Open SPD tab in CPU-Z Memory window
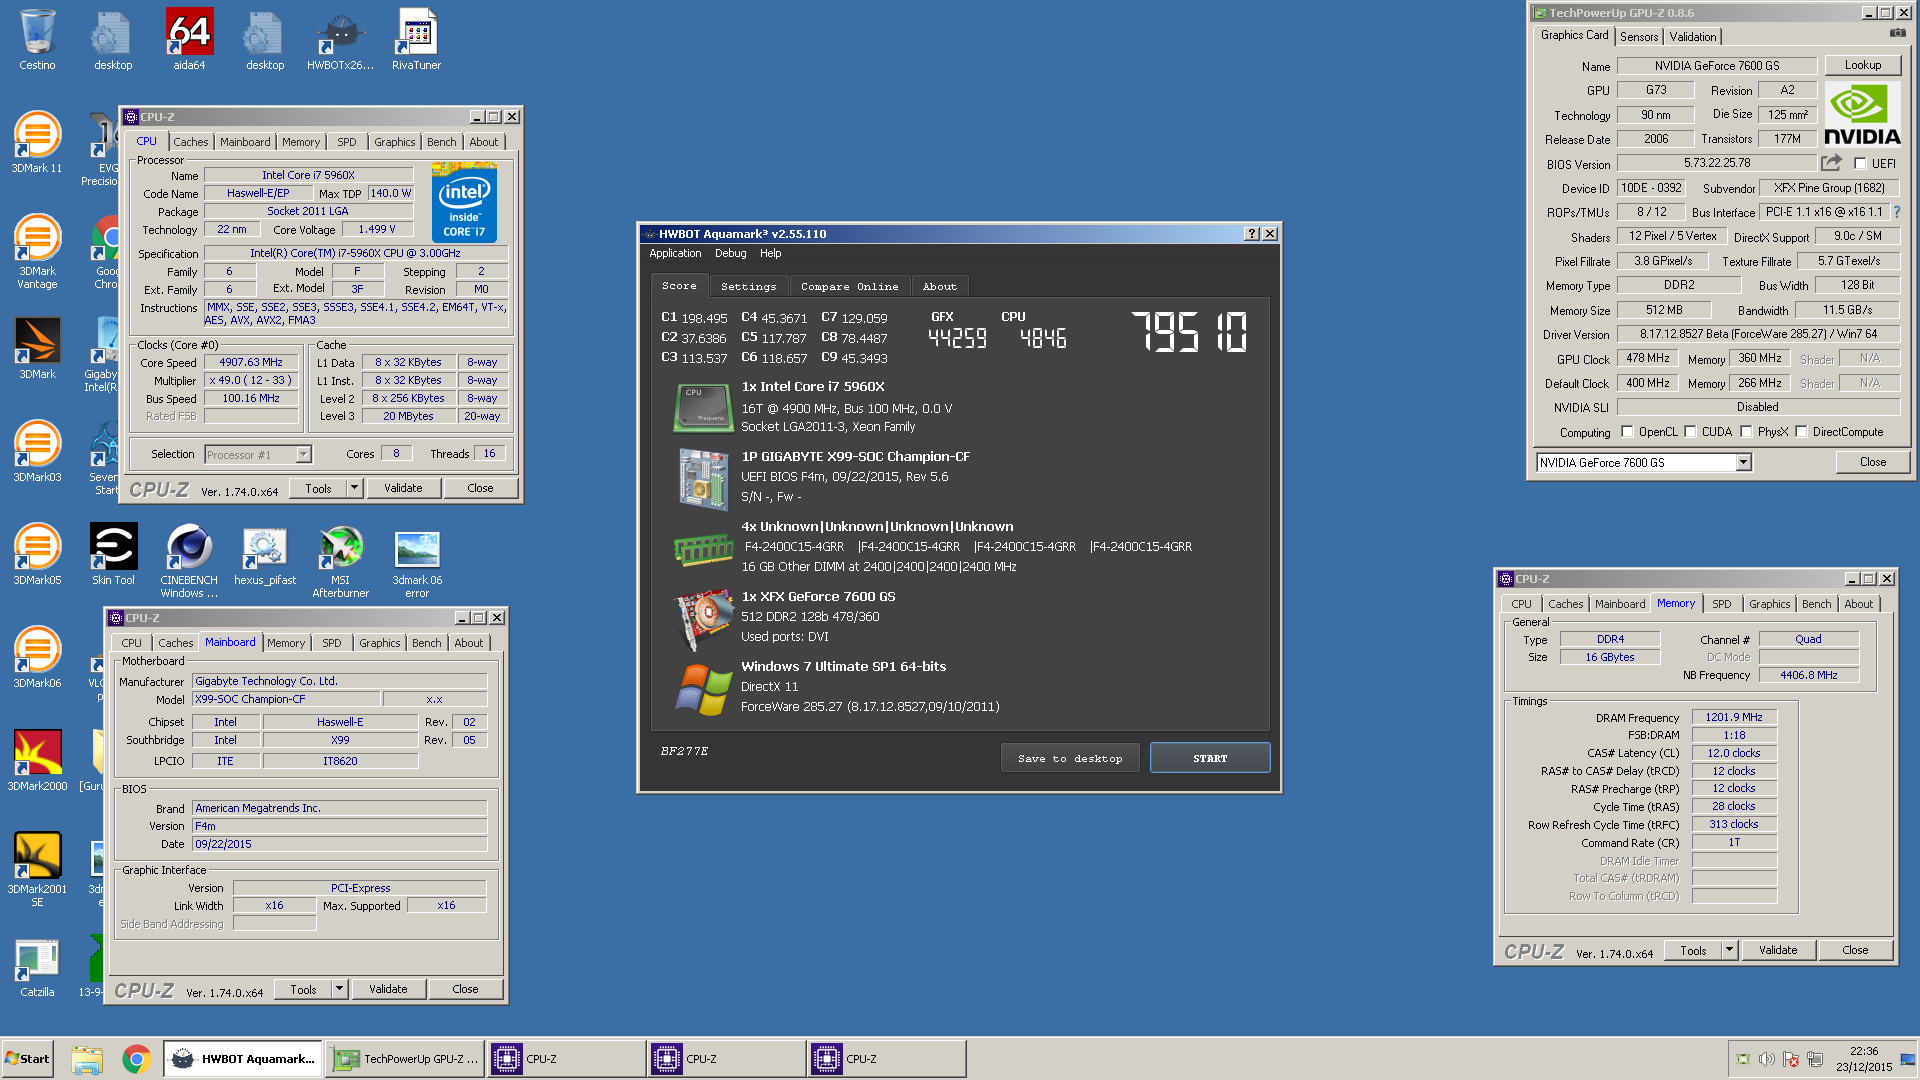Viewport: 1920px width, 1080px height. (1721, 604)
